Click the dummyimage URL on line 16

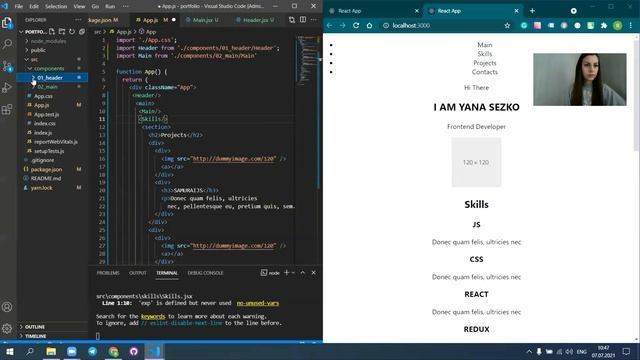click(234, 159)
